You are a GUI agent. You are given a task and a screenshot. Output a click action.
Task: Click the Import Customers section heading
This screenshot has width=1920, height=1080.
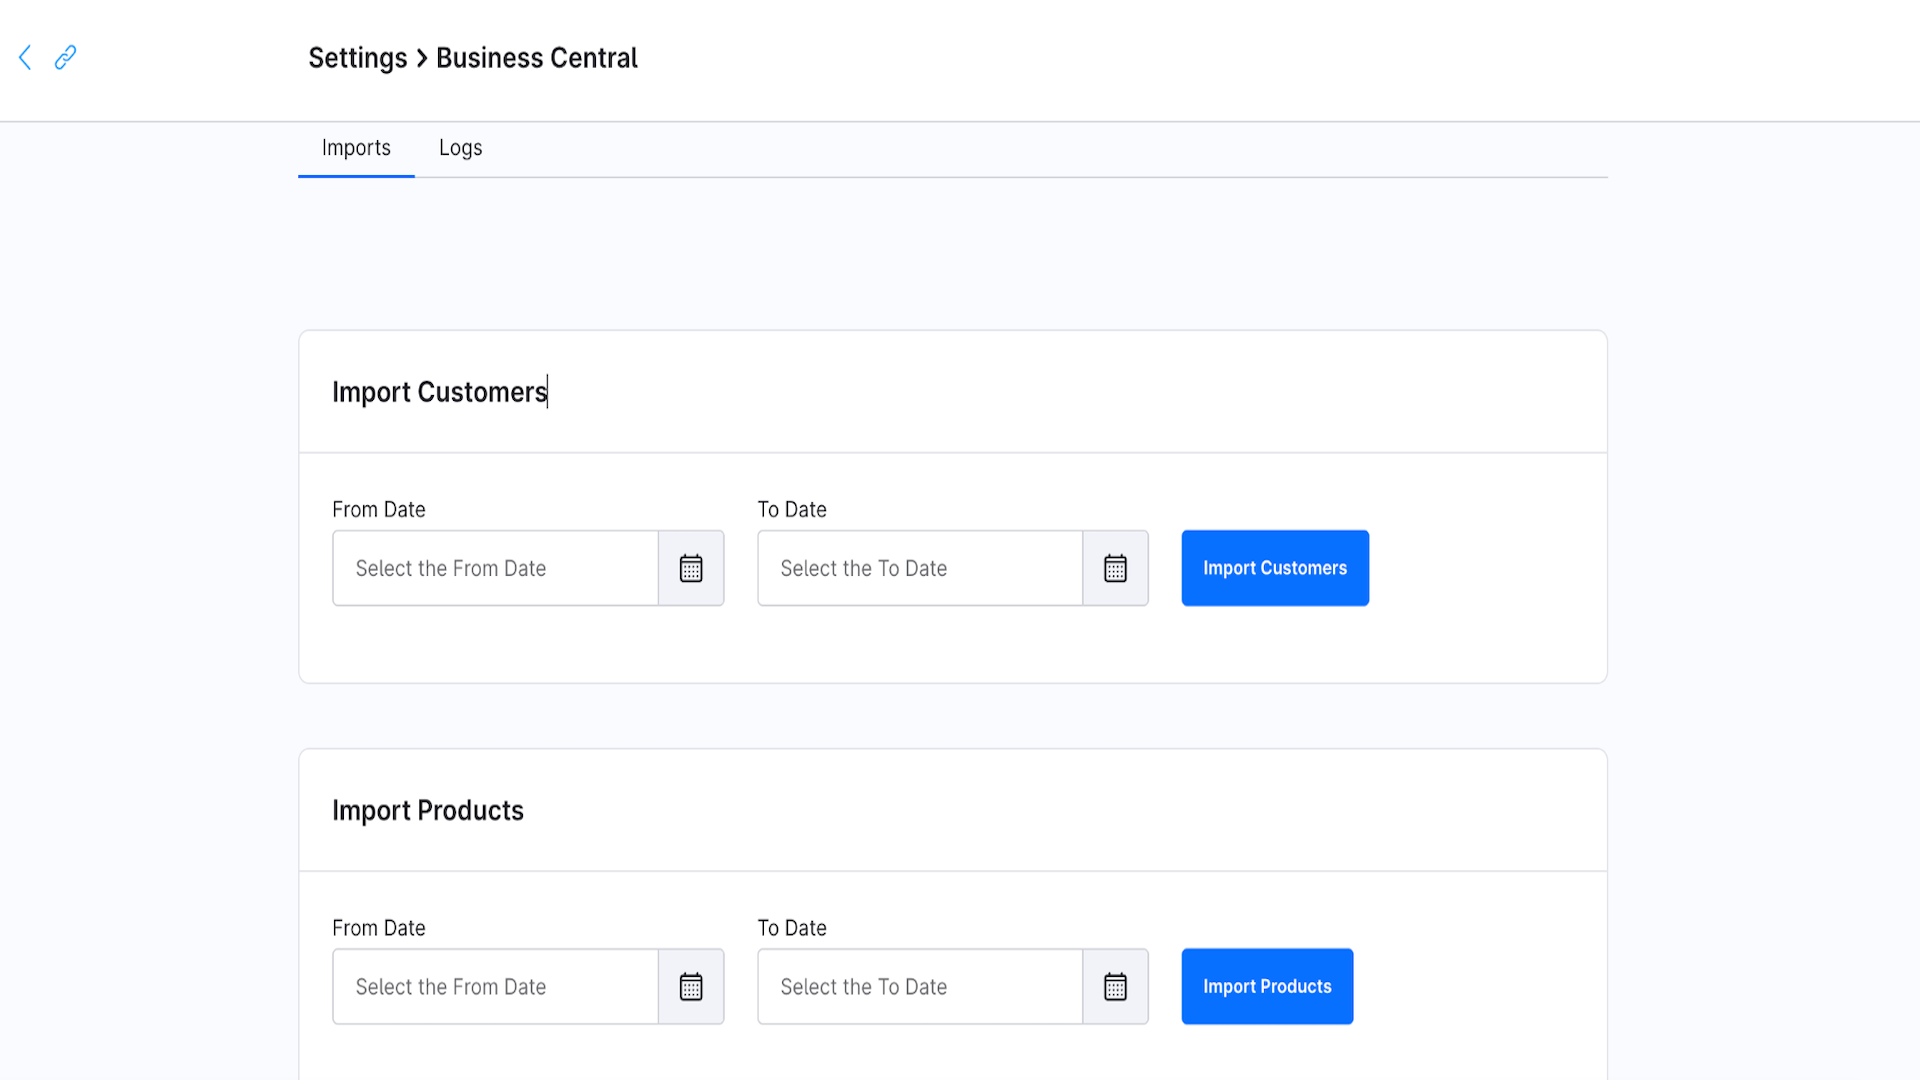point(440,391)
